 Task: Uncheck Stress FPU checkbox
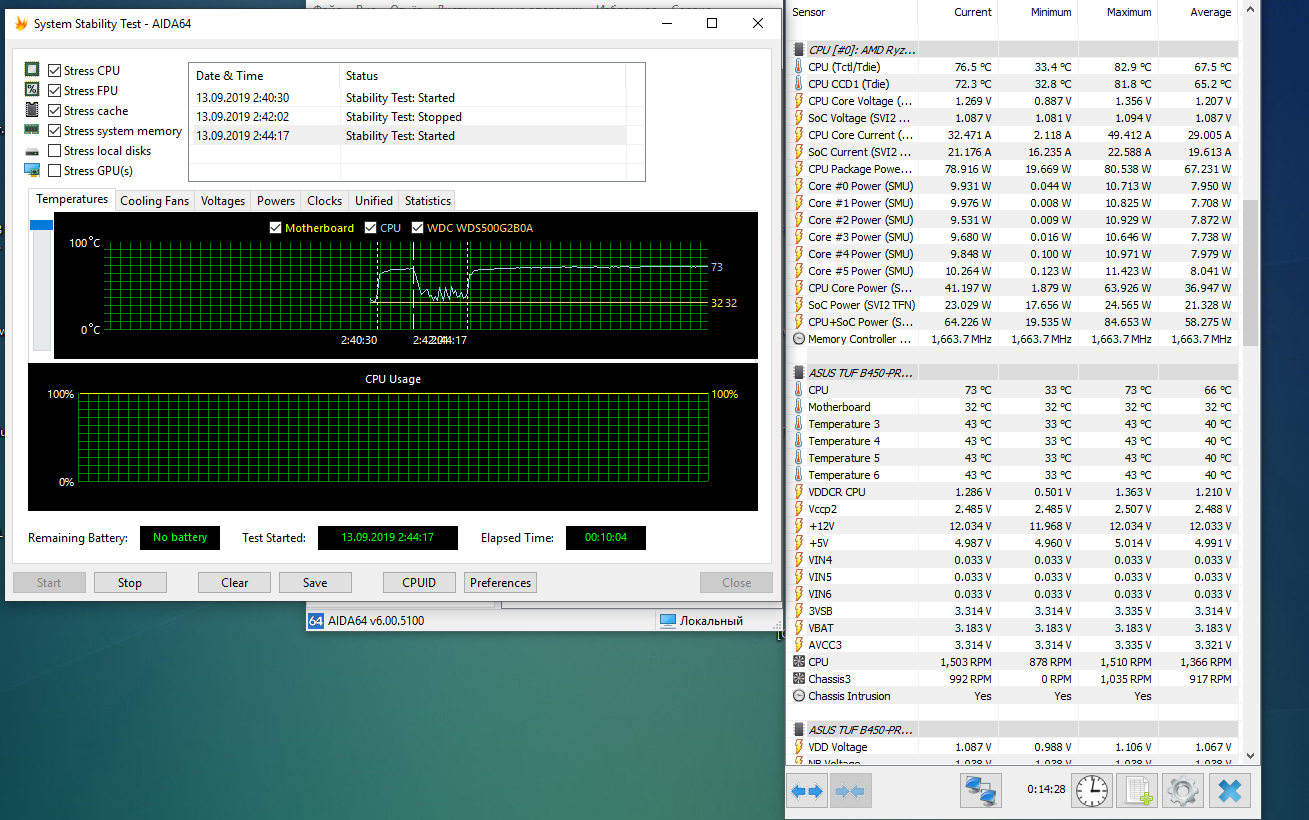pos(55,91)
